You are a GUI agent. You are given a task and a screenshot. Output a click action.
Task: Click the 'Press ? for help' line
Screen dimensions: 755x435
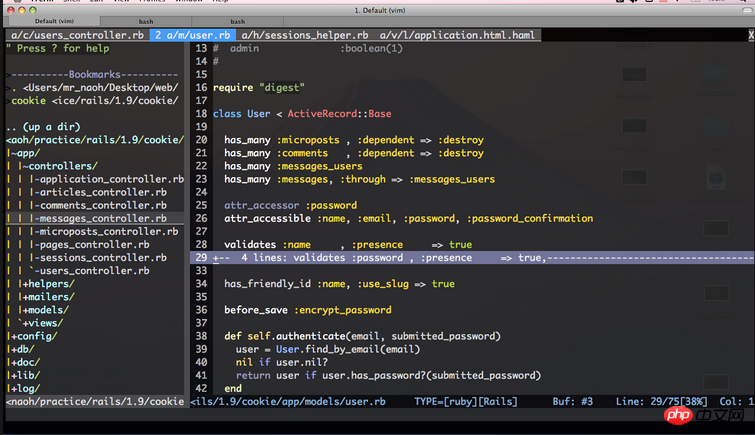coord(58,48)
